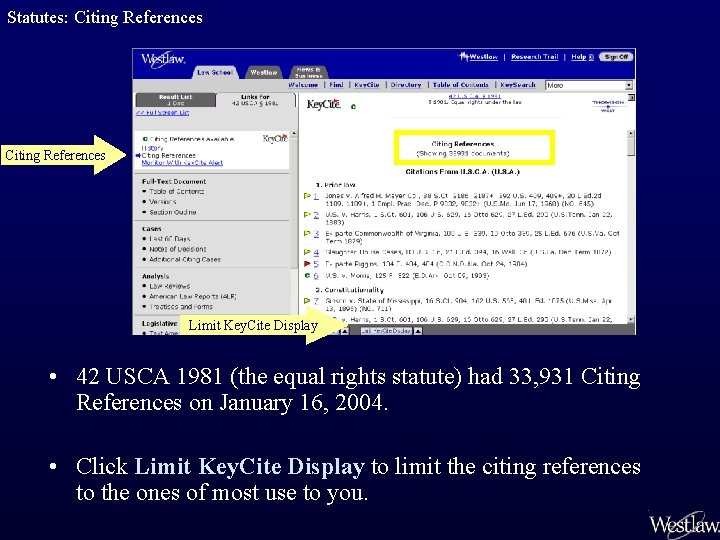Click the KeyCite logo in the links panel
Image resolution: width=720 pixels, height=540 pixels.
click(275, 138)
